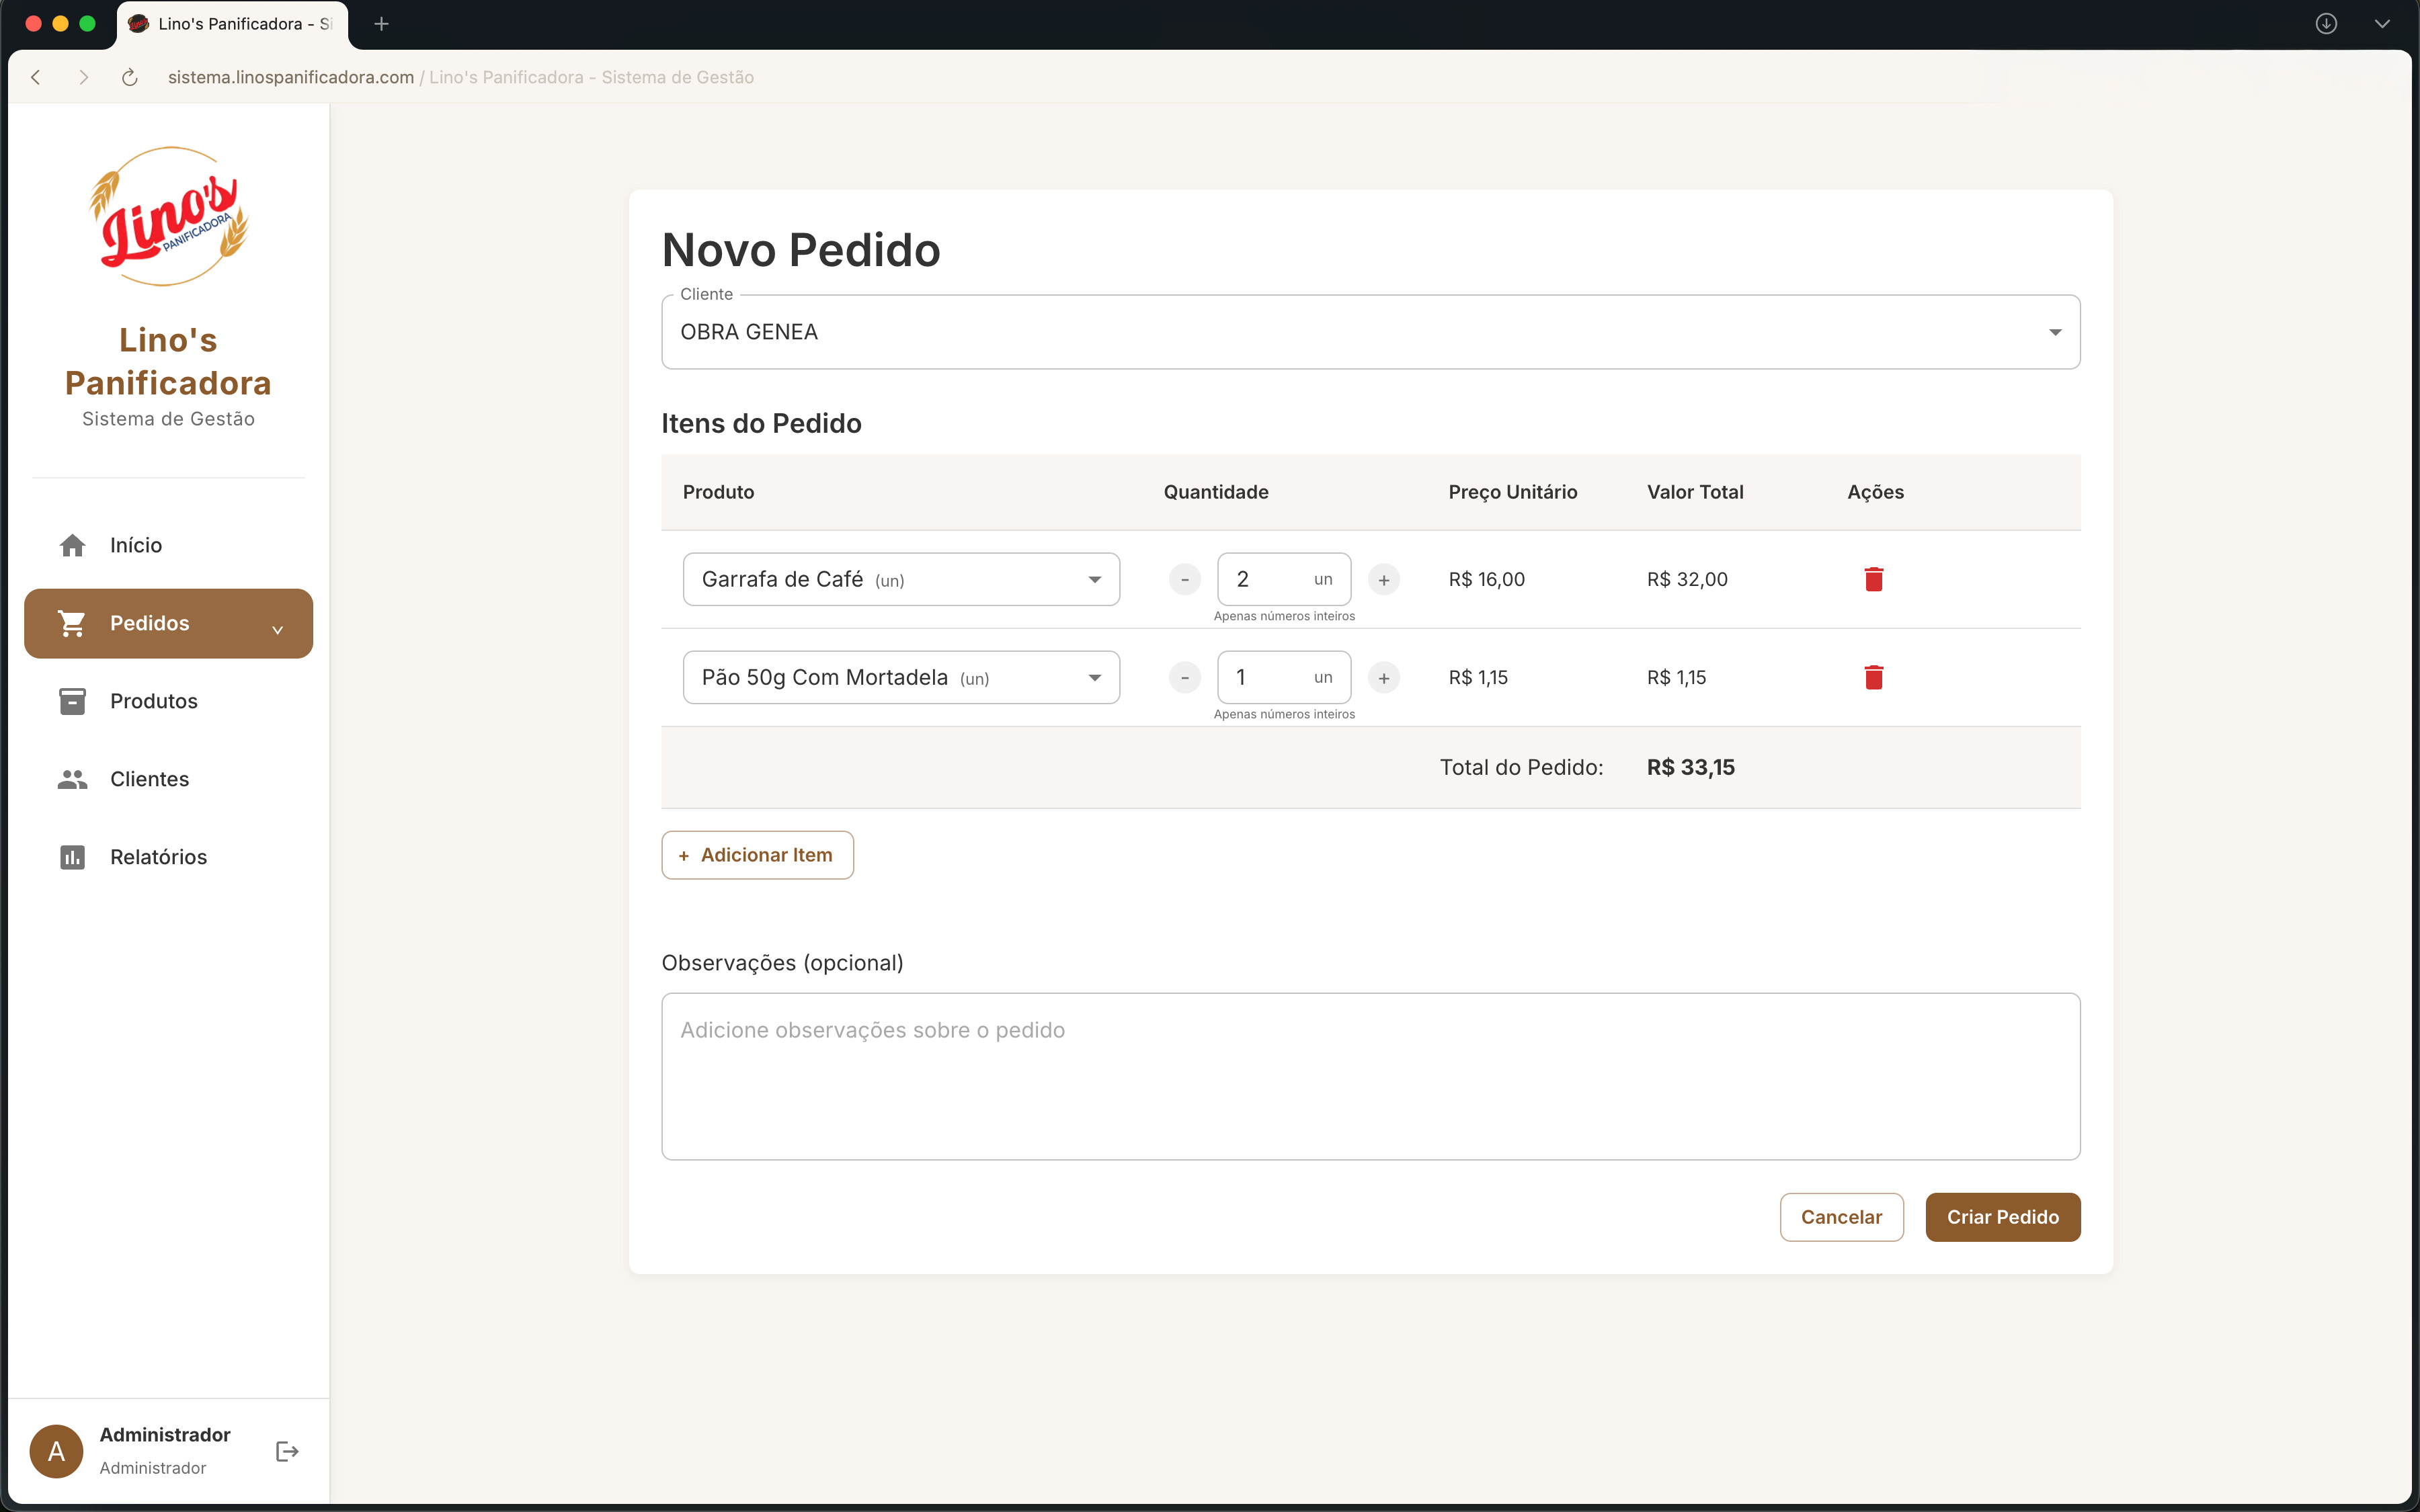
Task: Click the Cancelar button
Action: pos(1841,1217)
